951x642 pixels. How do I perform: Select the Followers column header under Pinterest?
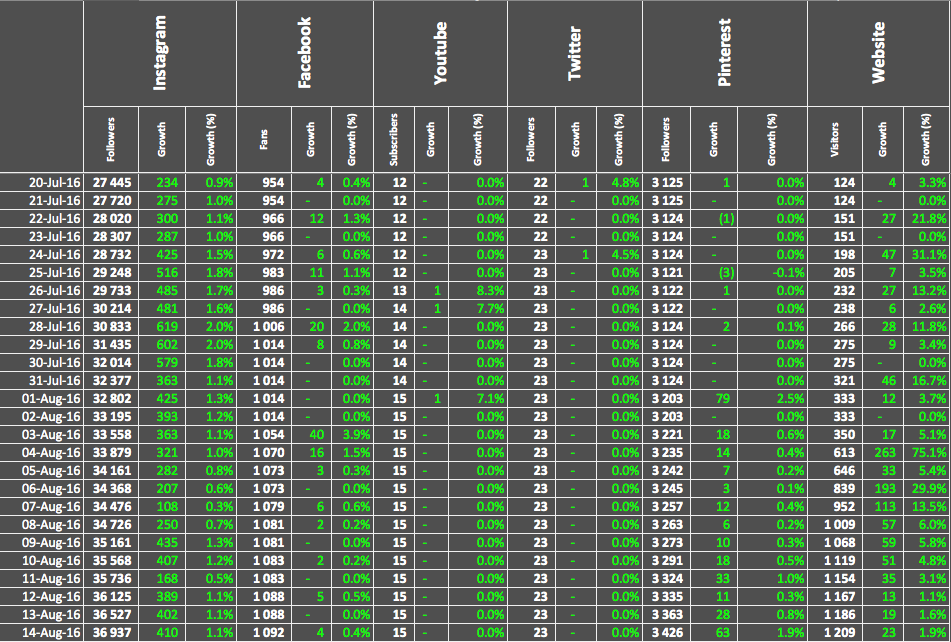[x=667, y=139]
